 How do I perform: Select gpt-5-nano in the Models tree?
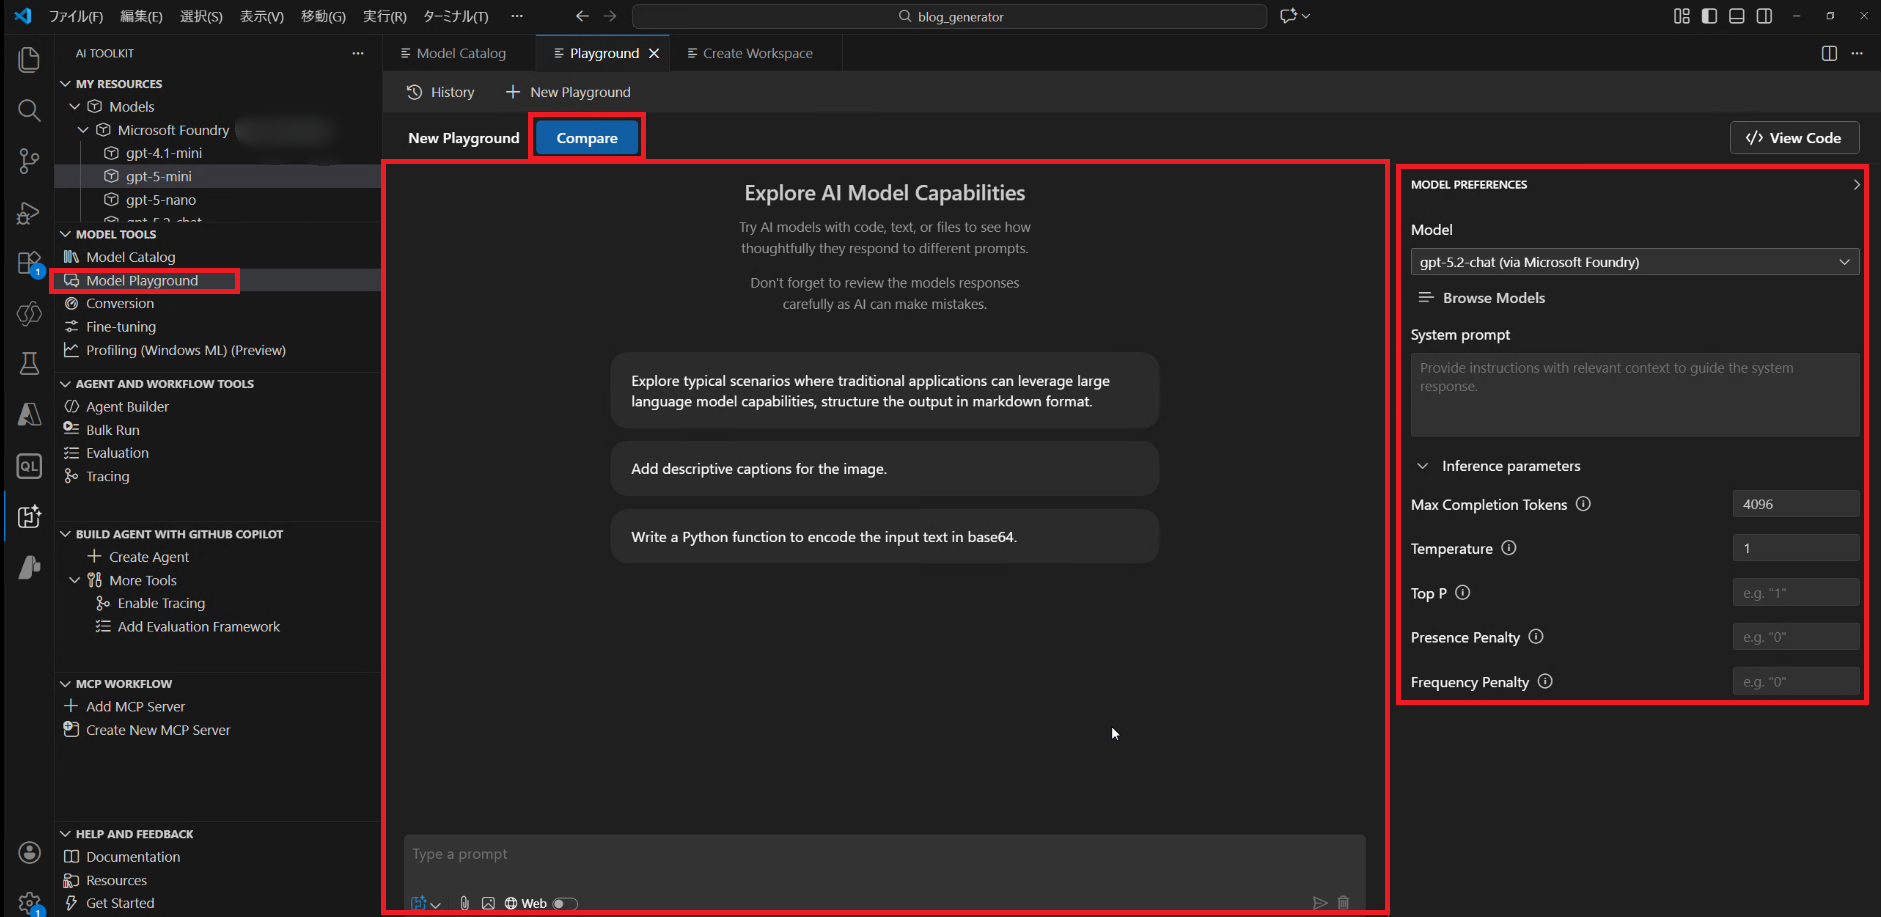[160, 200]
